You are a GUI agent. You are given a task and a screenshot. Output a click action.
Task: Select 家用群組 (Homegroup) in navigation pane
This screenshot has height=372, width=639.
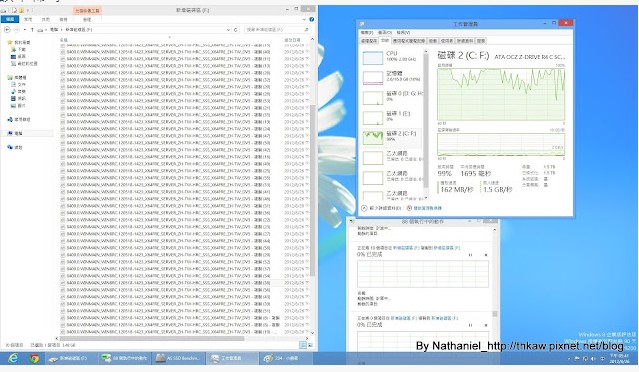point(19,120)
